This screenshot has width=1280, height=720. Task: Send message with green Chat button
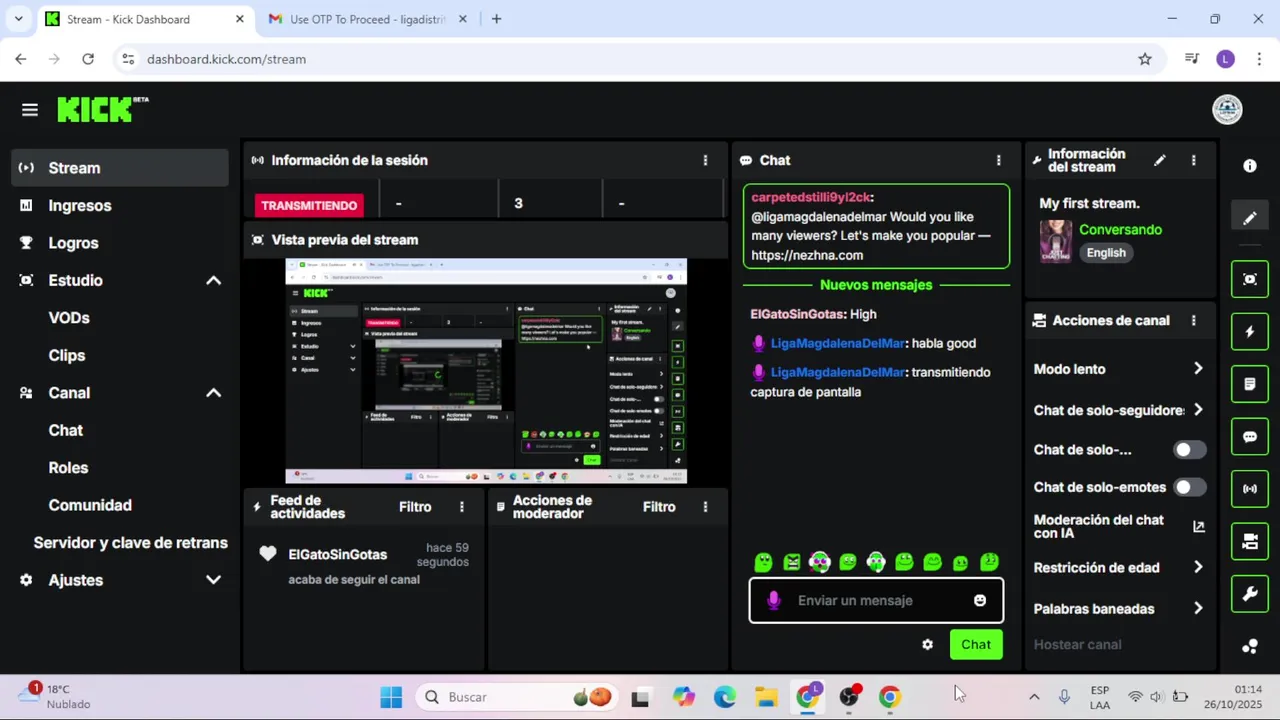(x=976, y=645)
